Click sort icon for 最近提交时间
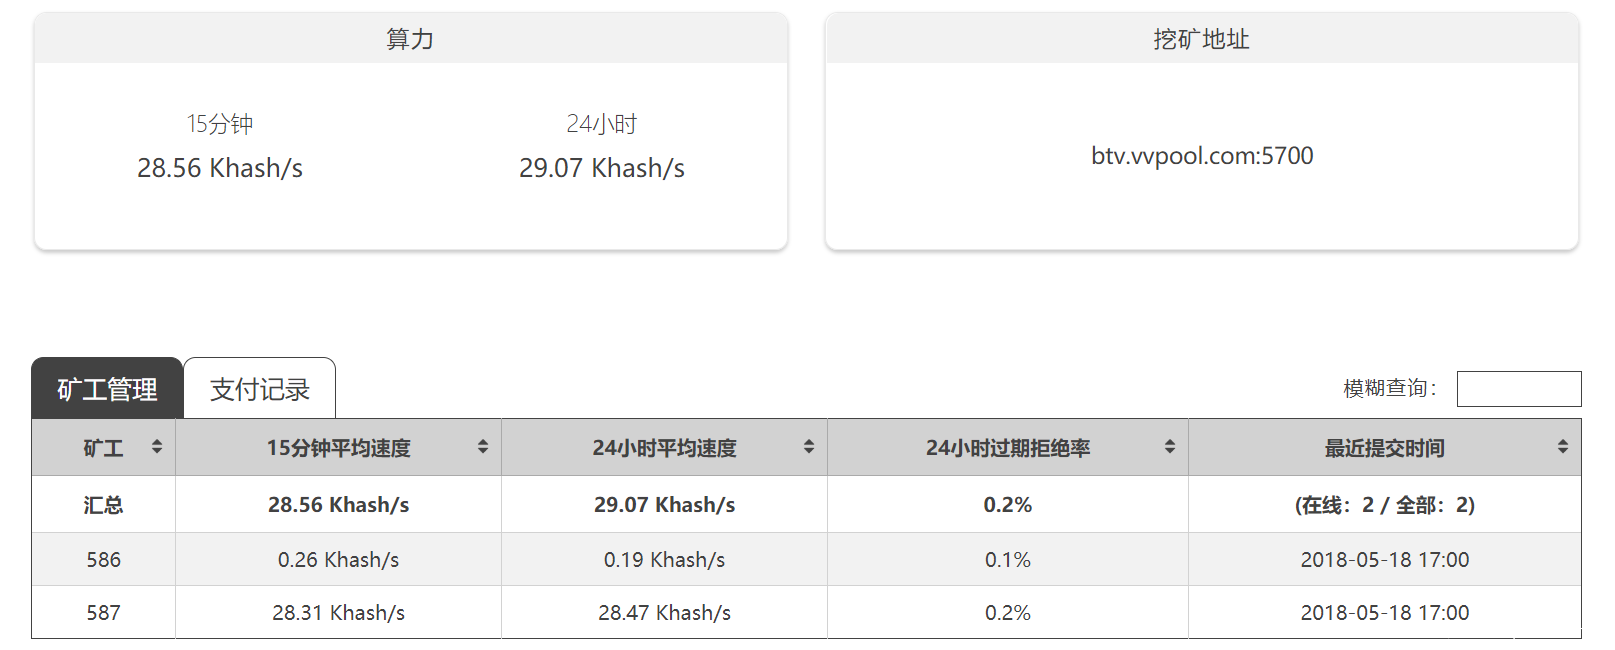Image resolution: width=1615 pixels, height=650 pixels. click(x=1563, y=447)
